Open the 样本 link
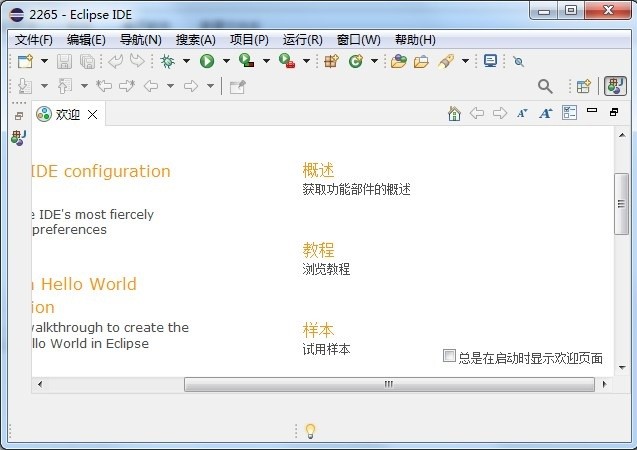 (x=318, y=330)
